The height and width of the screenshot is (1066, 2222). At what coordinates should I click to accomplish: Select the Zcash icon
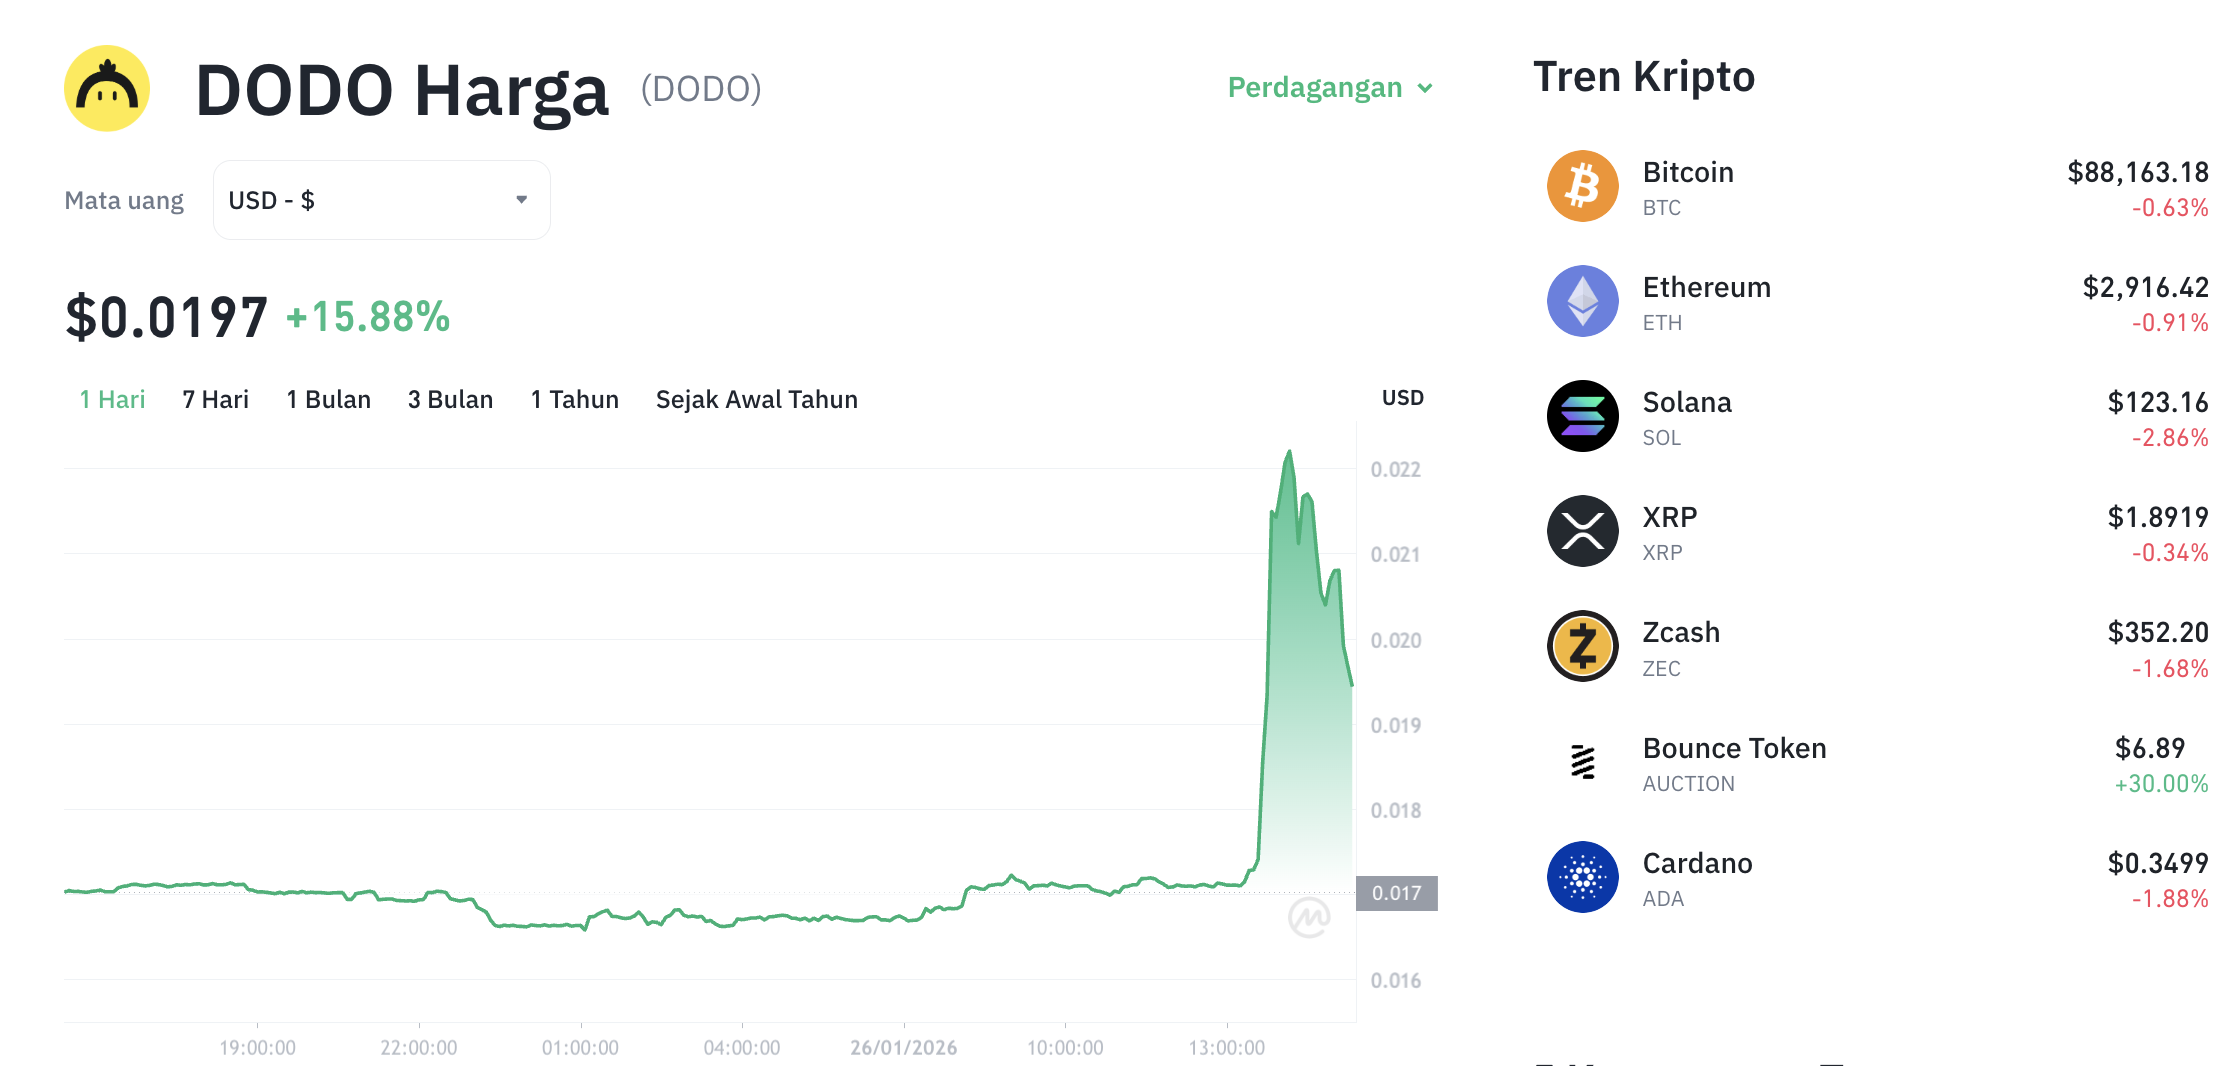(1583, 646)
